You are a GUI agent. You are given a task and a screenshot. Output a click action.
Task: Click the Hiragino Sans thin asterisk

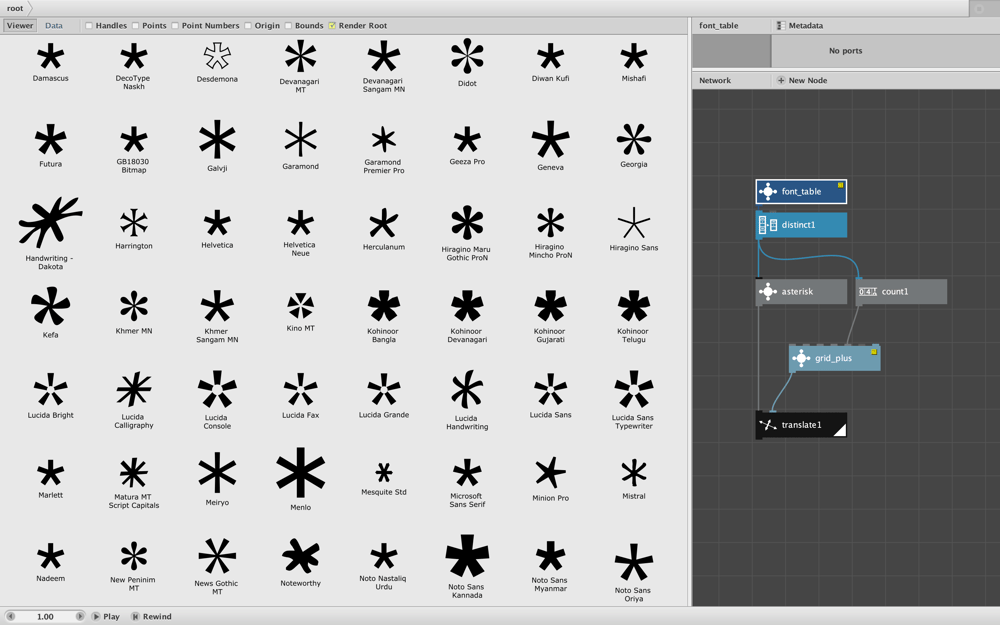pyautogui.click(x=633, y=223)
